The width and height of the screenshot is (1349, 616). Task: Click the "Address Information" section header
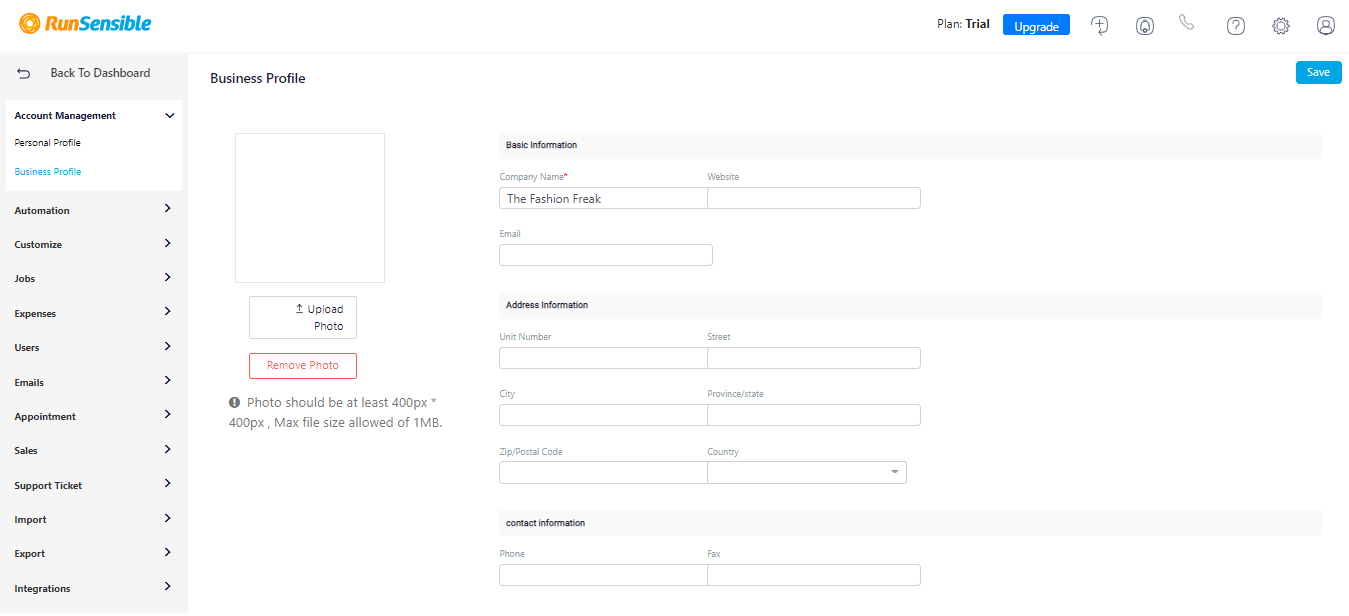pos(547,305)
